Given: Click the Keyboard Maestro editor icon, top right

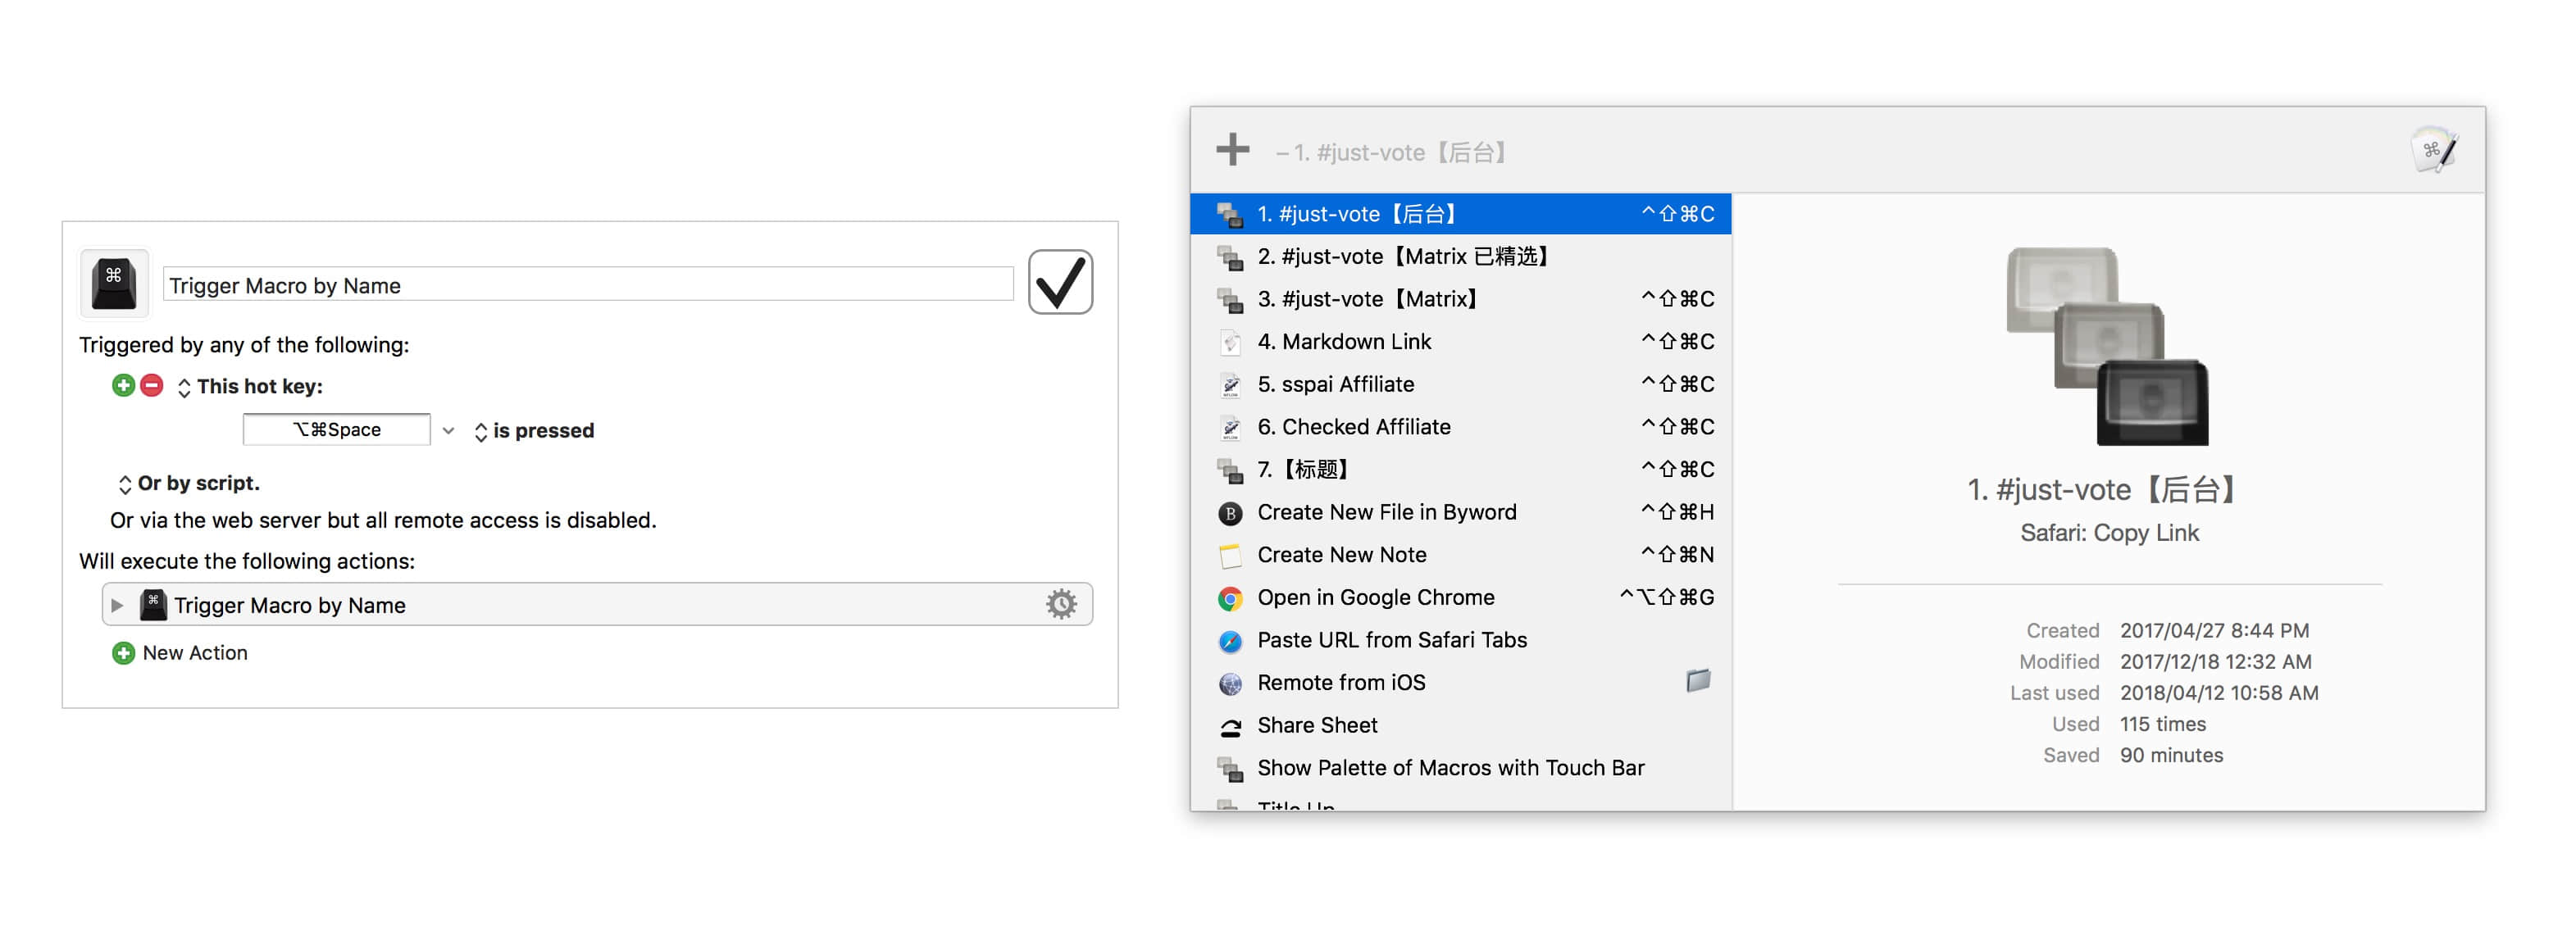Looking at the screenshot, I should (x=2433, y=150).
